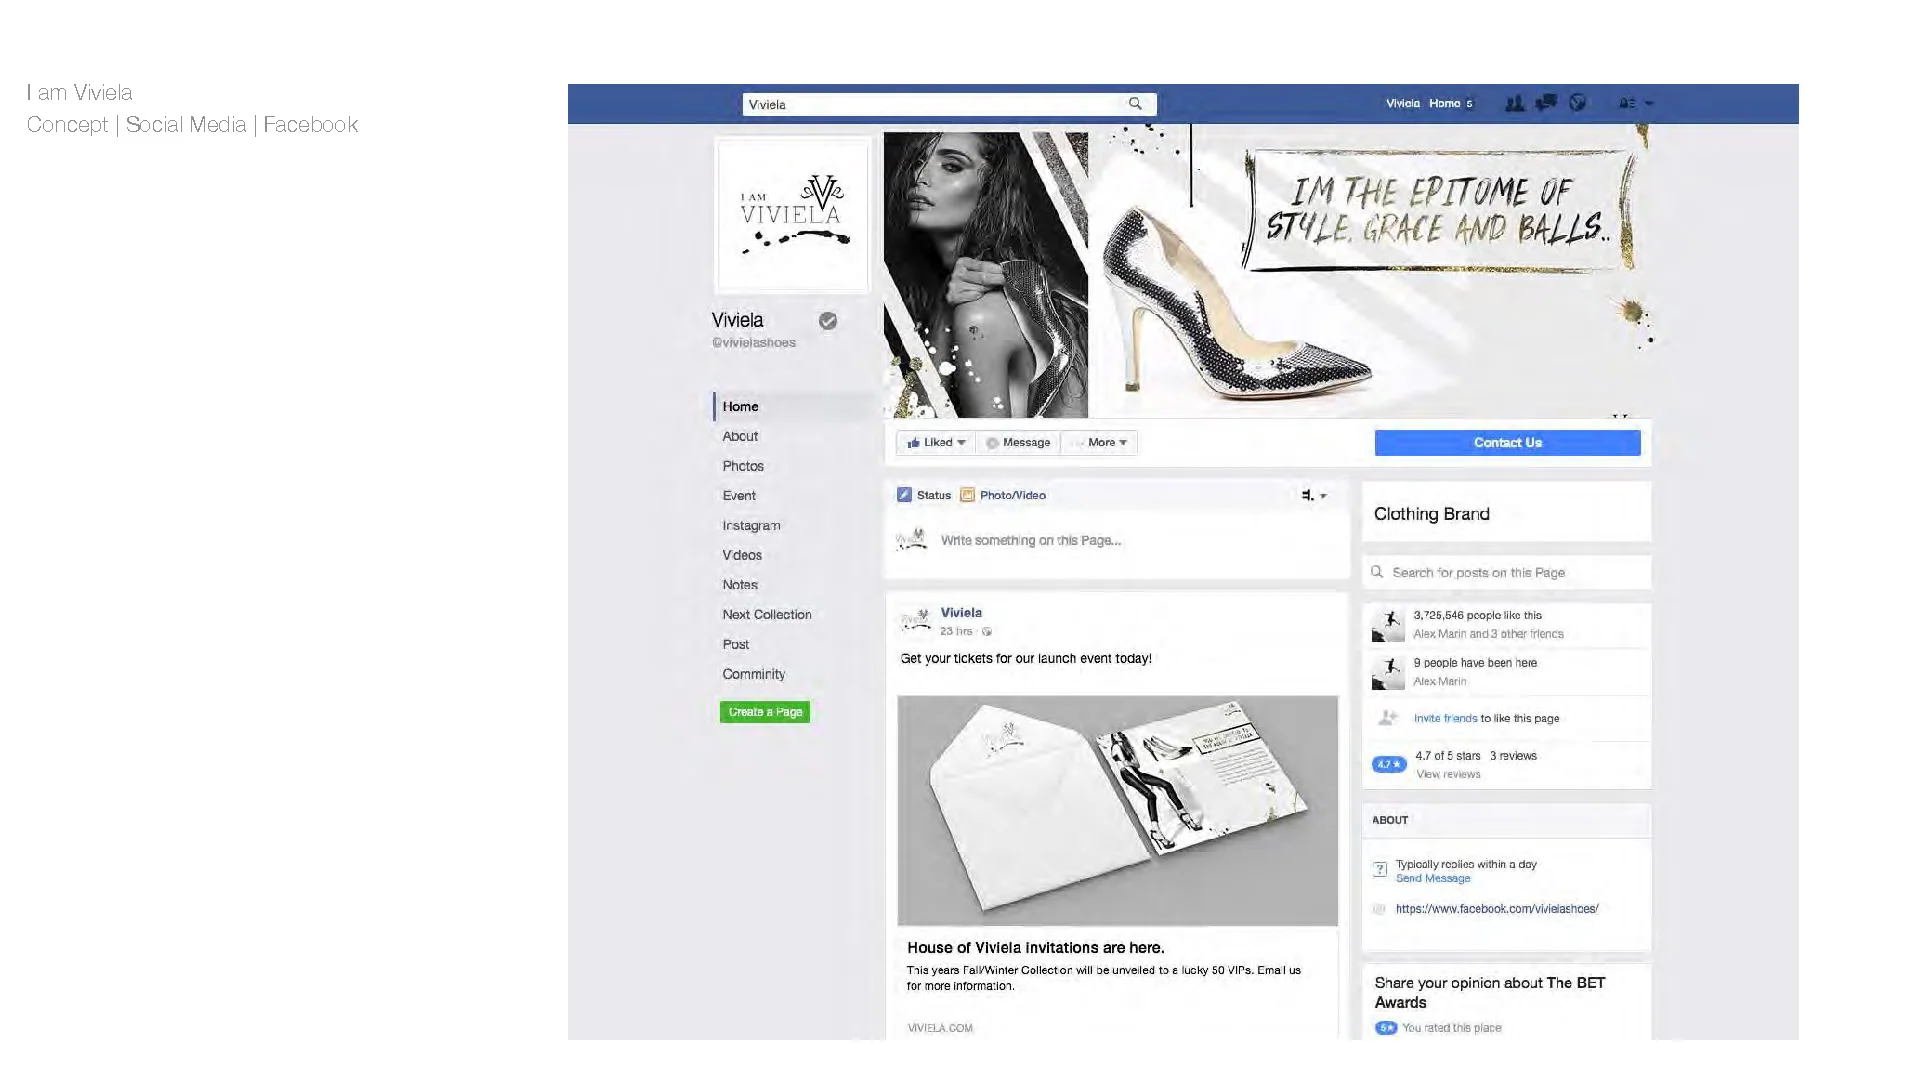Screen dimensions: 1920x1080
Task: Click View reviews
Action: coord(1448,774)
